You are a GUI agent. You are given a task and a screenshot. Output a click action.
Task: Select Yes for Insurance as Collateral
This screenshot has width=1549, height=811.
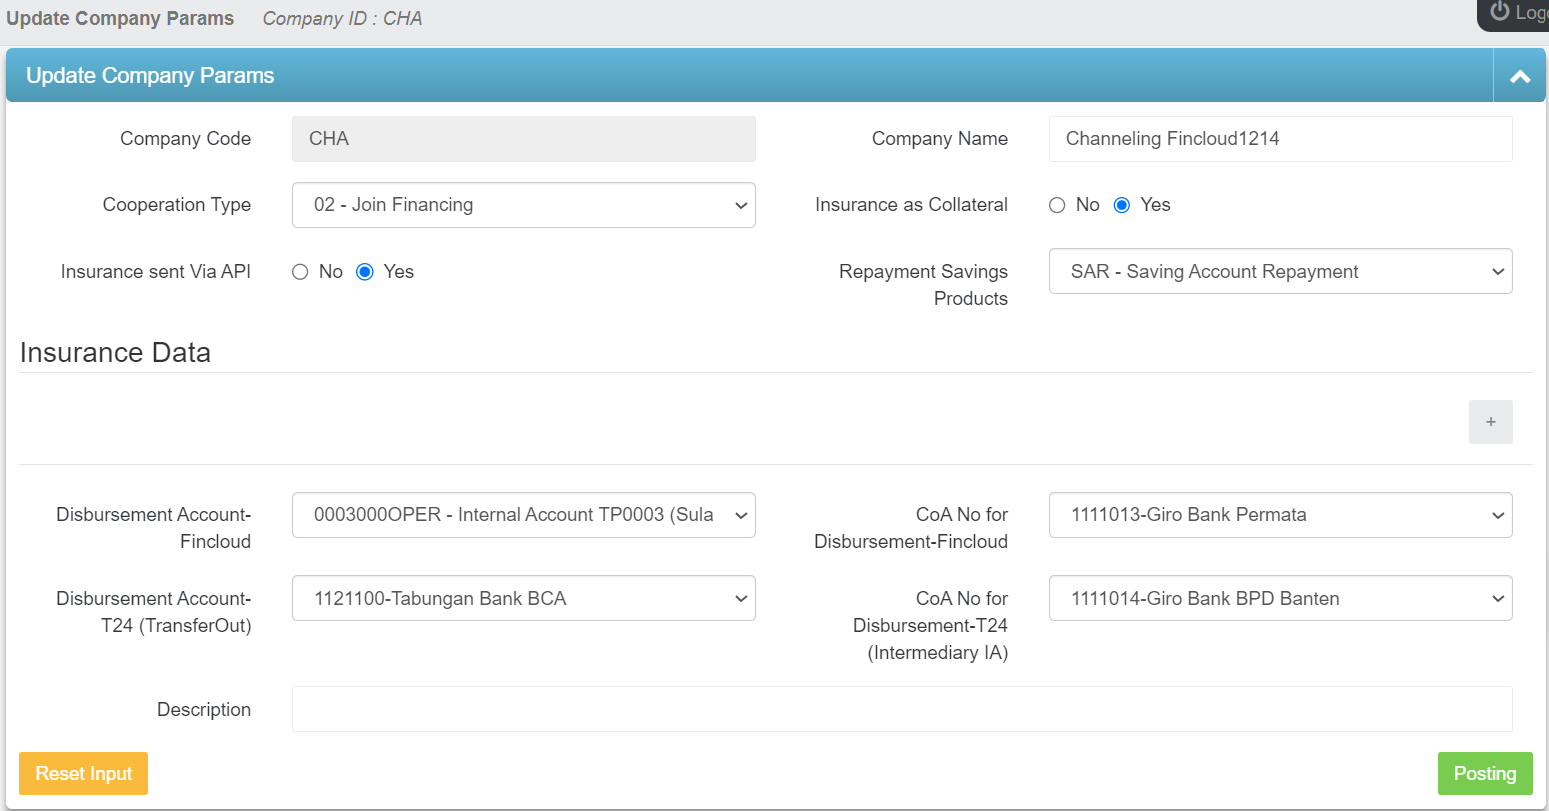pos(1122,205)
